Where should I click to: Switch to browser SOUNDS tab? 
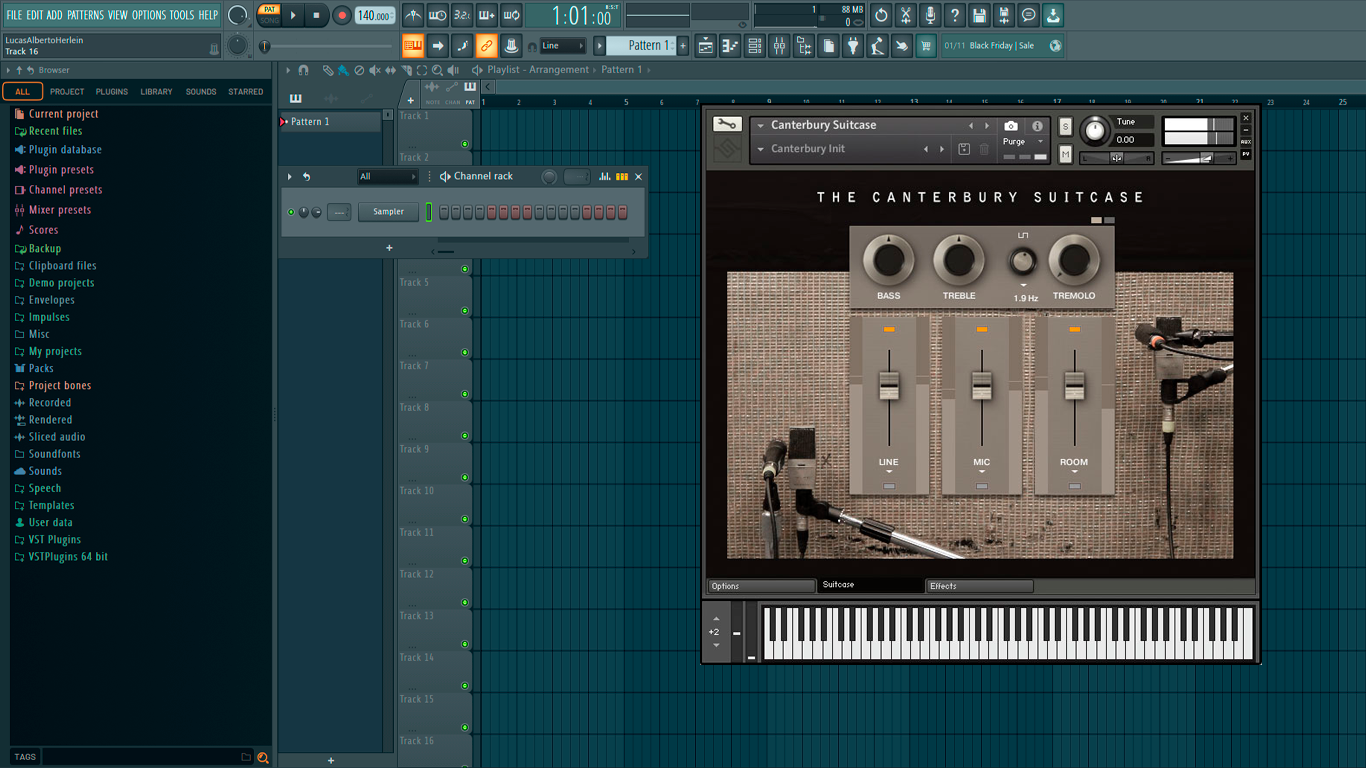(201, 91)
